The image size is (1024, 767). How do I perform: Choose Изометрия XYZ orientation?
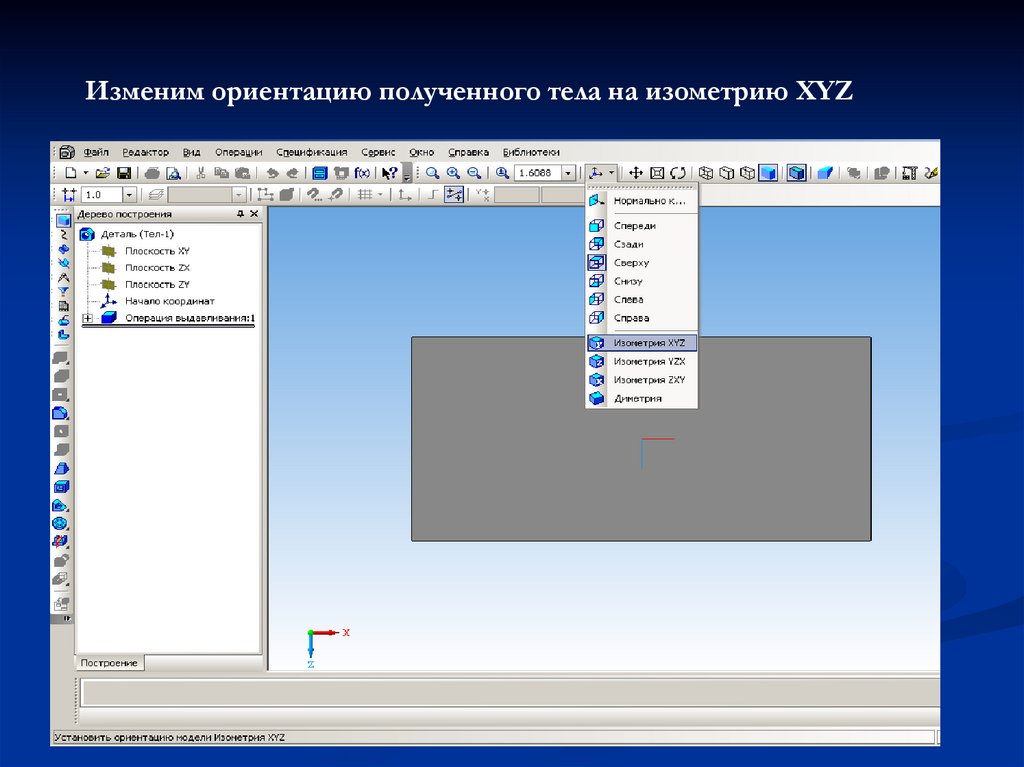[x=642, y=343]
